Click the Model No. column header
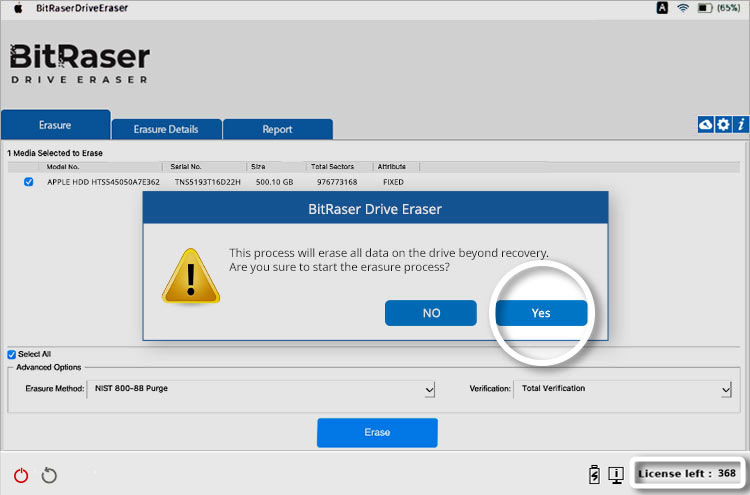This screenshot has width=750, height=495. tap(63, 166)
